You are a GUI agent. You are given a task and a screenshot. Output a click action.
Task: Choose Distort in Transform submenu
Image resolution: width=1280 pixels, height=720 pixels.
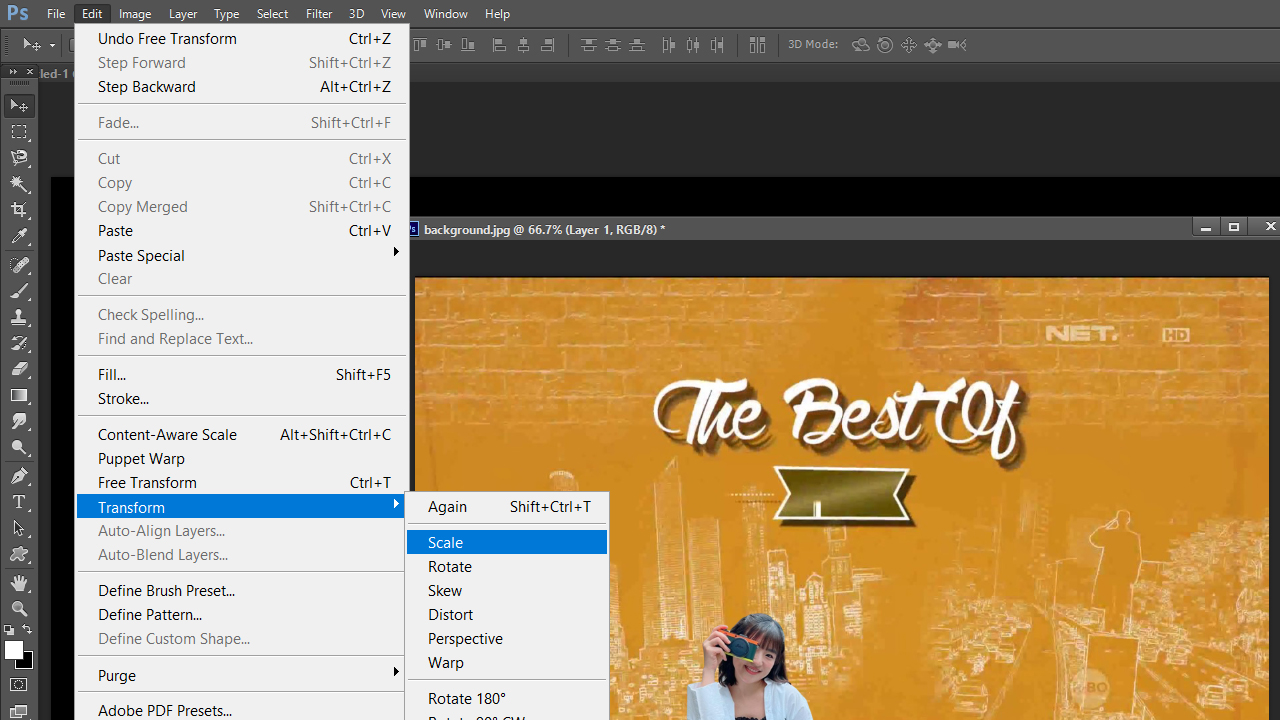point(507,614)
